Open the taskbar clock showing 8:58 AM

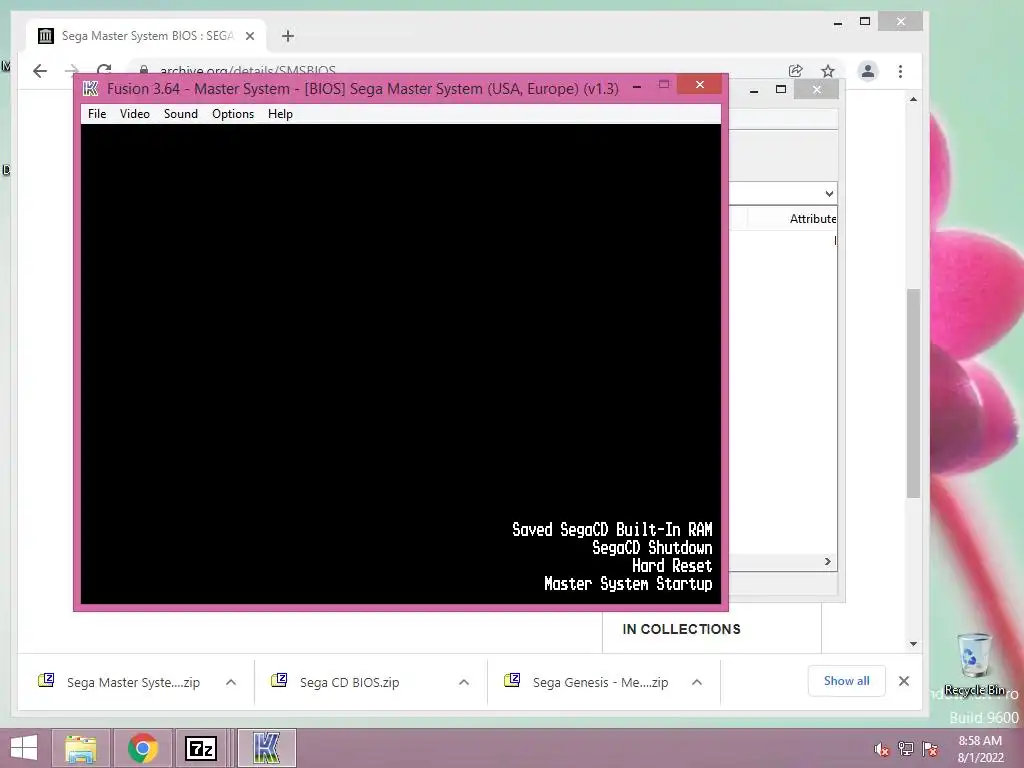(x=980, y=748)
